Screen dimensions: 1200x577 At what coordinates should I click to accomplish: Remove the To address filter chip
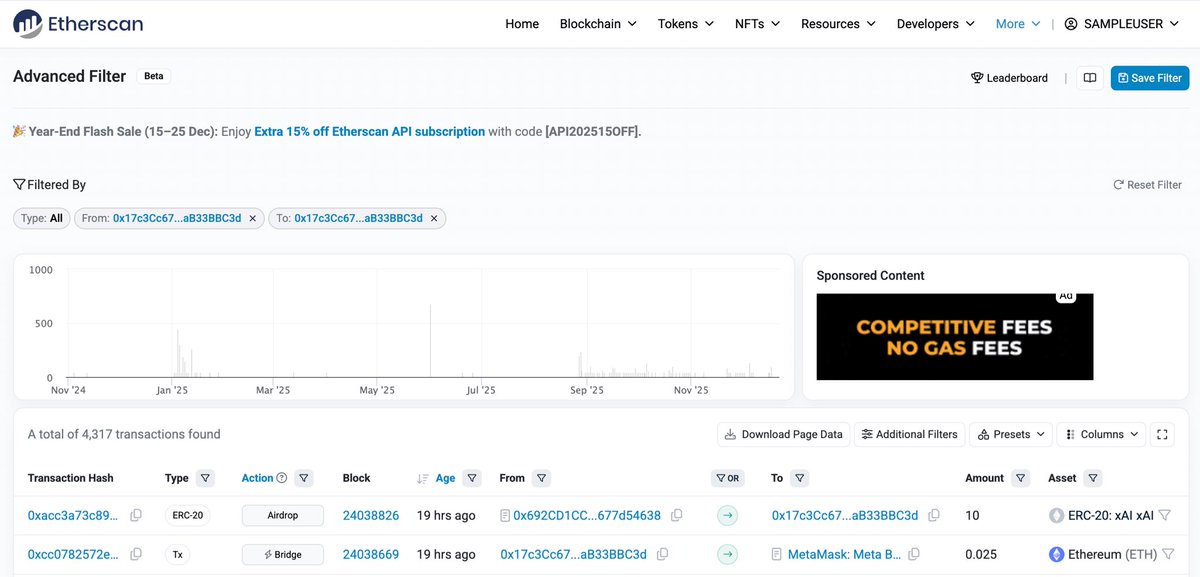pos(434,218)
